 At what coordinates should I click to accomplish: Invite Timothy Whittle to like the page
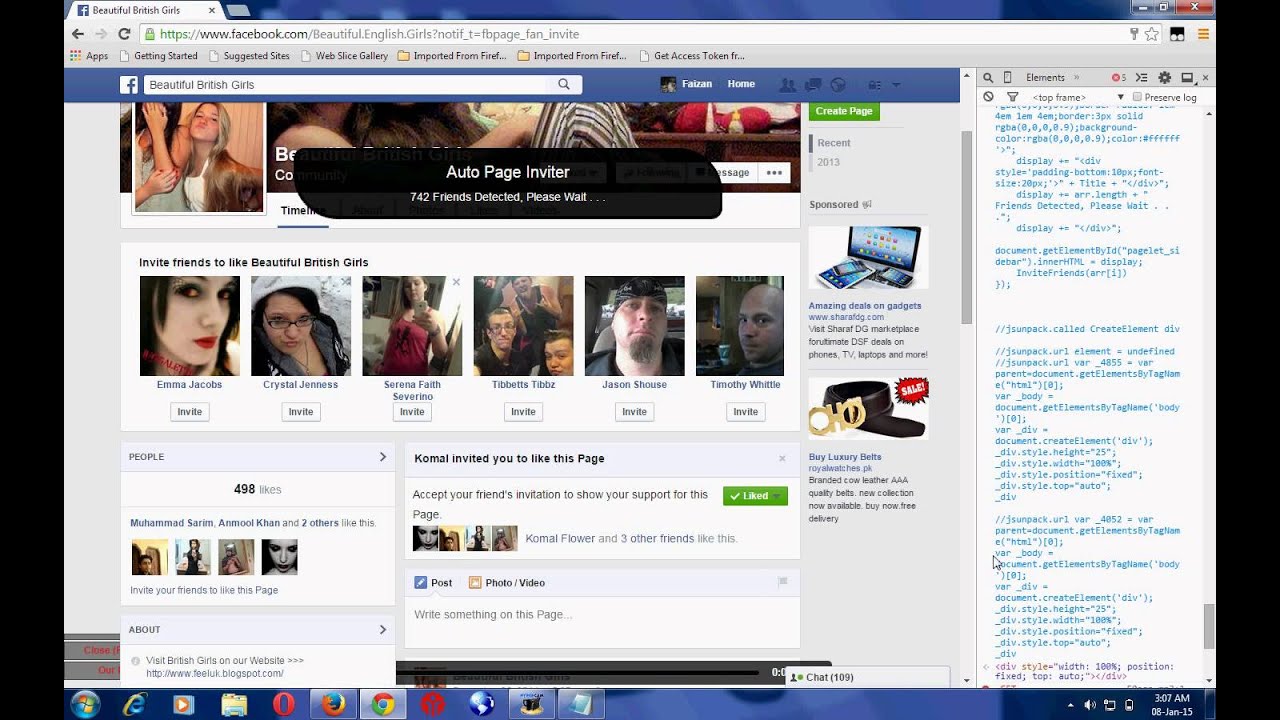[x=745, y=412]
